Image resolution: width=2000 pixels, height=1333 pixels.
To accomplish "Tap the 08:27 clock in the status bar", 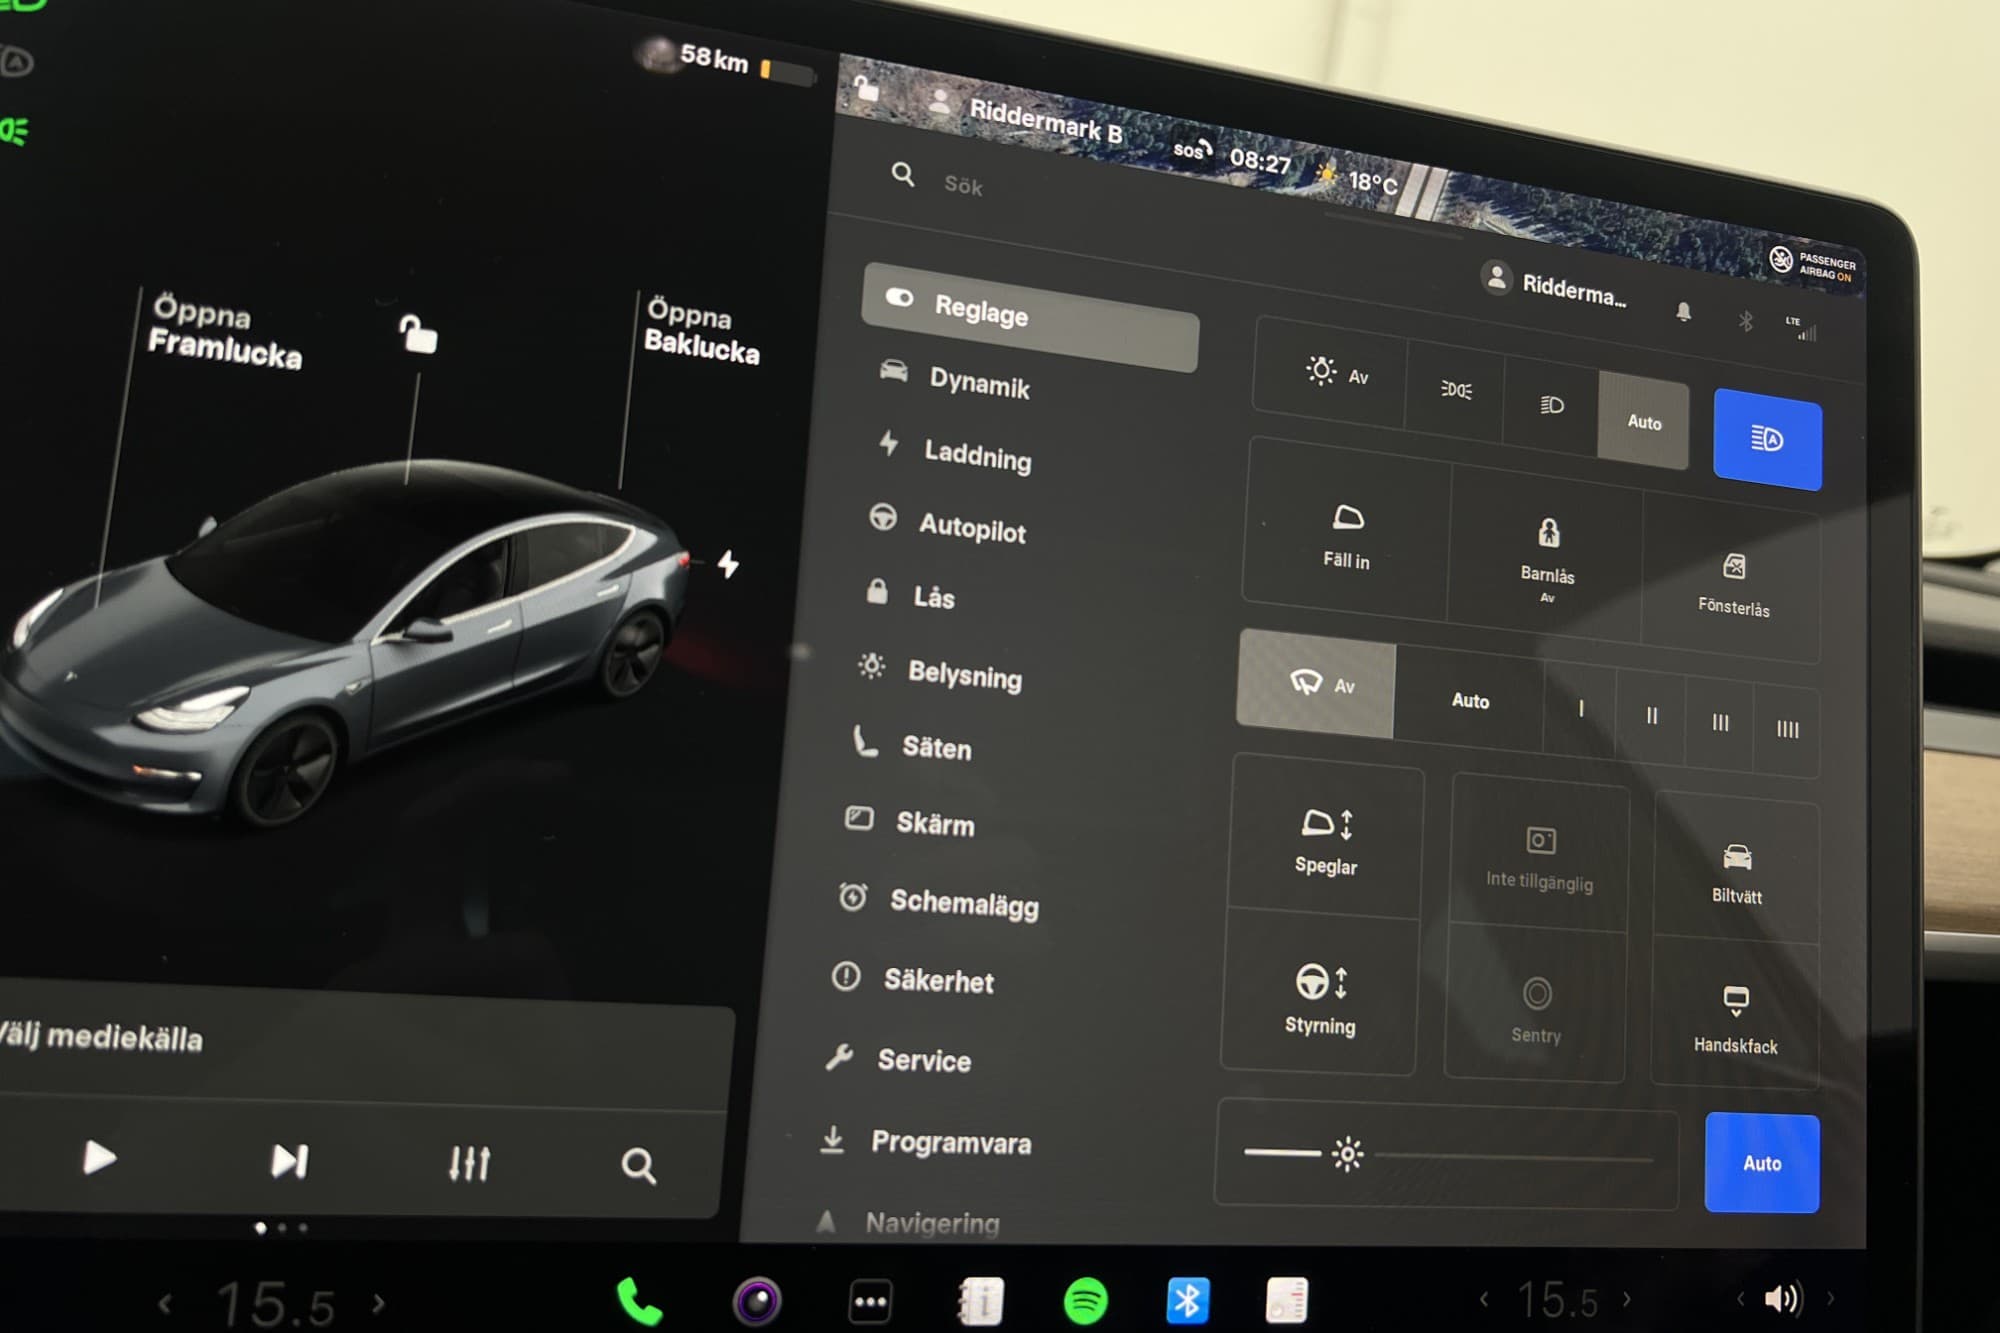I will click(x=1260, y=159).
